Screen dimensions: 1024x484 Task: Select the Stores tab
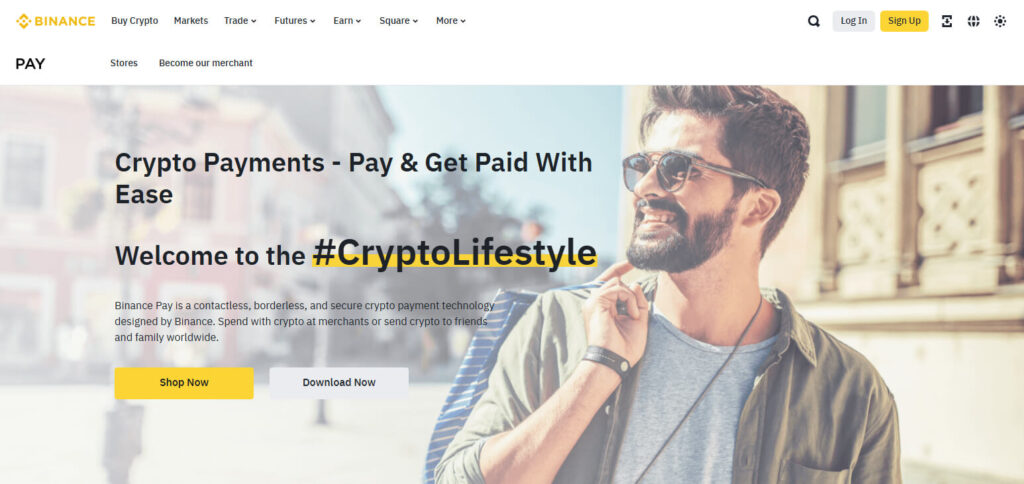[x=123, y=63]
